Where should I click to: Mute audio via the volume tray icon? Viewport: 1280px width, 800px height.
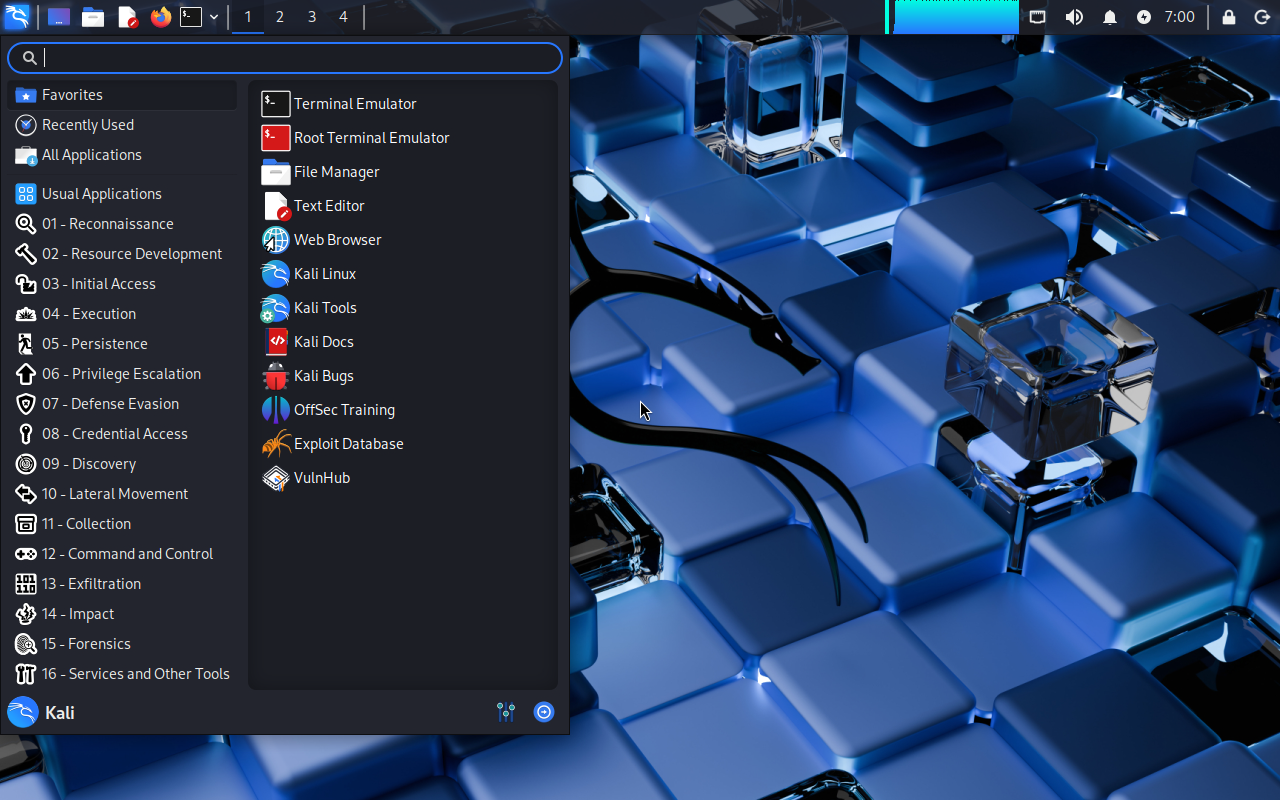click(1074, 17)
